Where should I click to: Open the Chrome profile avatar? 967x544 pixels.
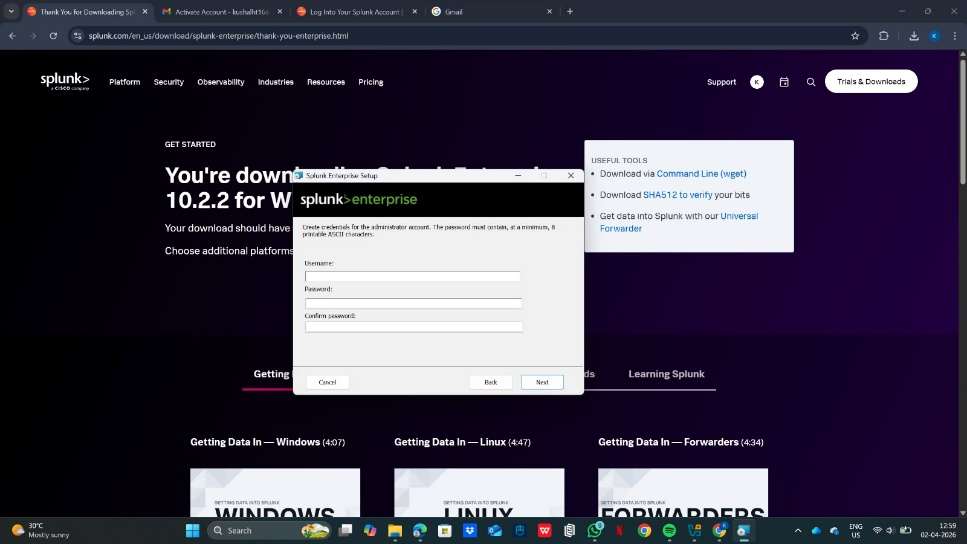click(x=934, y=36)
